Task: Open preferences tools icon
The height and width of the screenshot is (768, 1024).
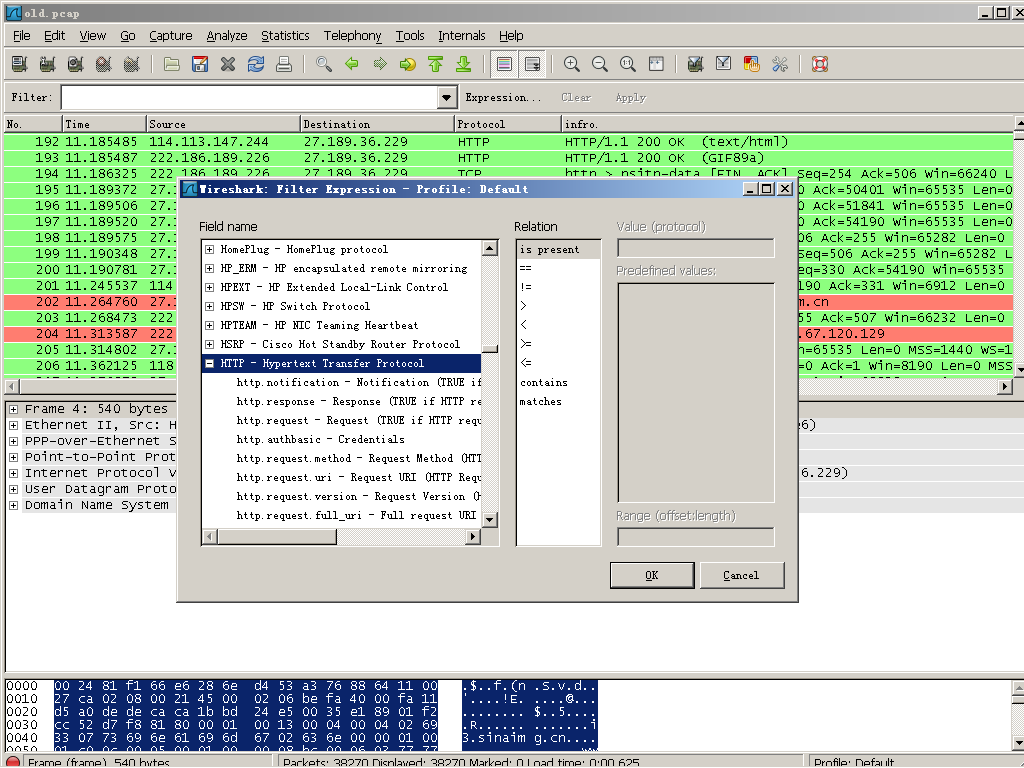Action: pyautogui.click(x=780, y=64)
